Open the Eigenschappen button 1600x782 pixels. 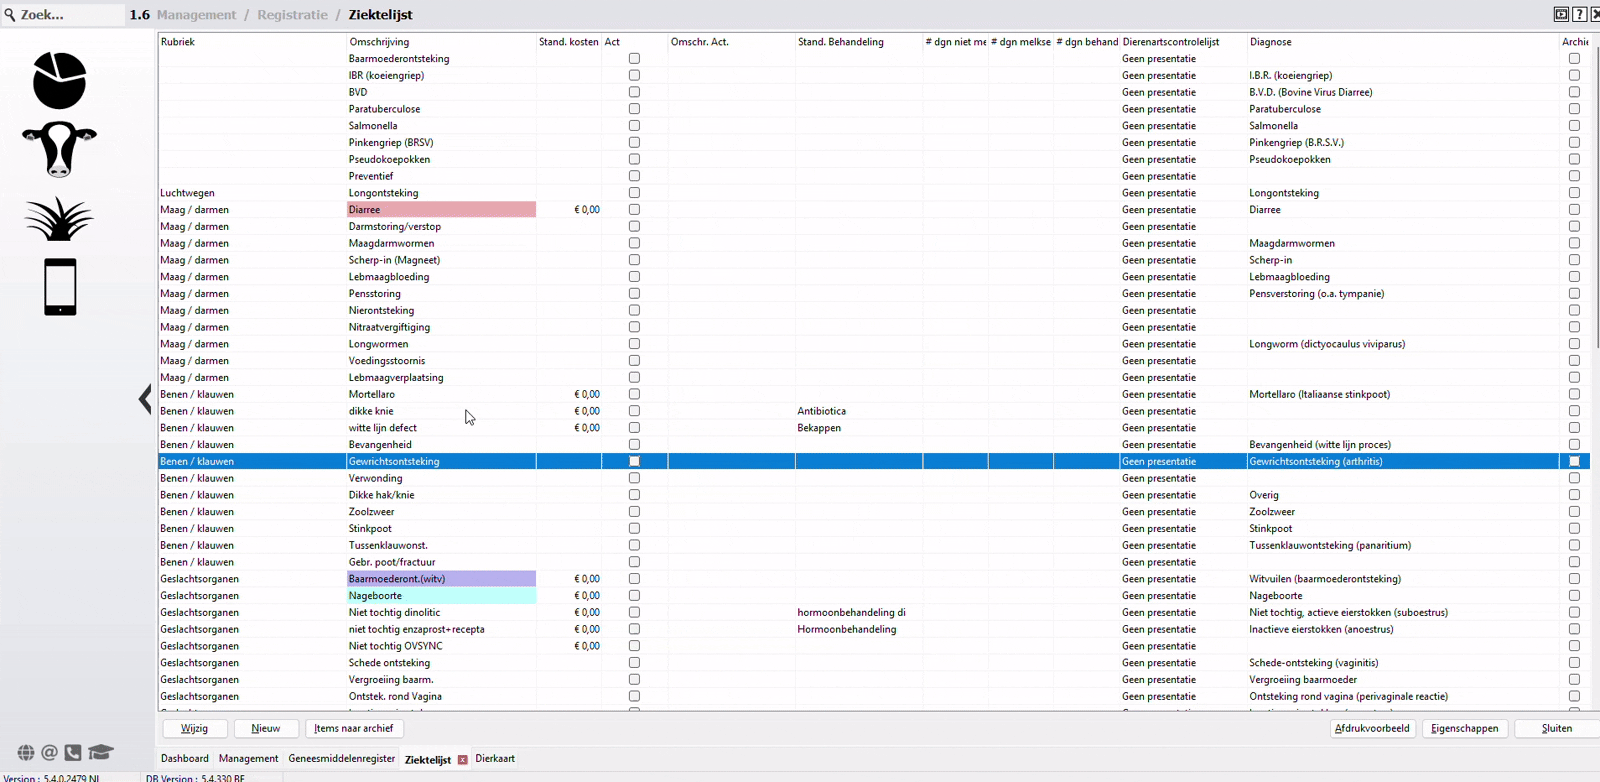coord(1465,729)
